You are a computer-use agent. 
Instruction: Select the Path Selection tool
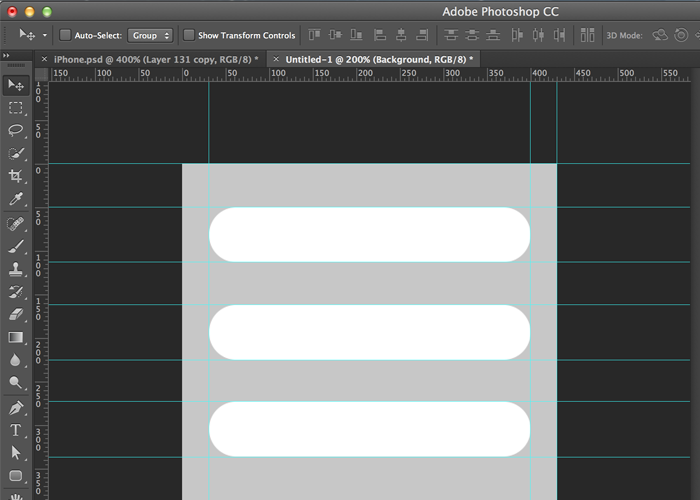[16, 453]
